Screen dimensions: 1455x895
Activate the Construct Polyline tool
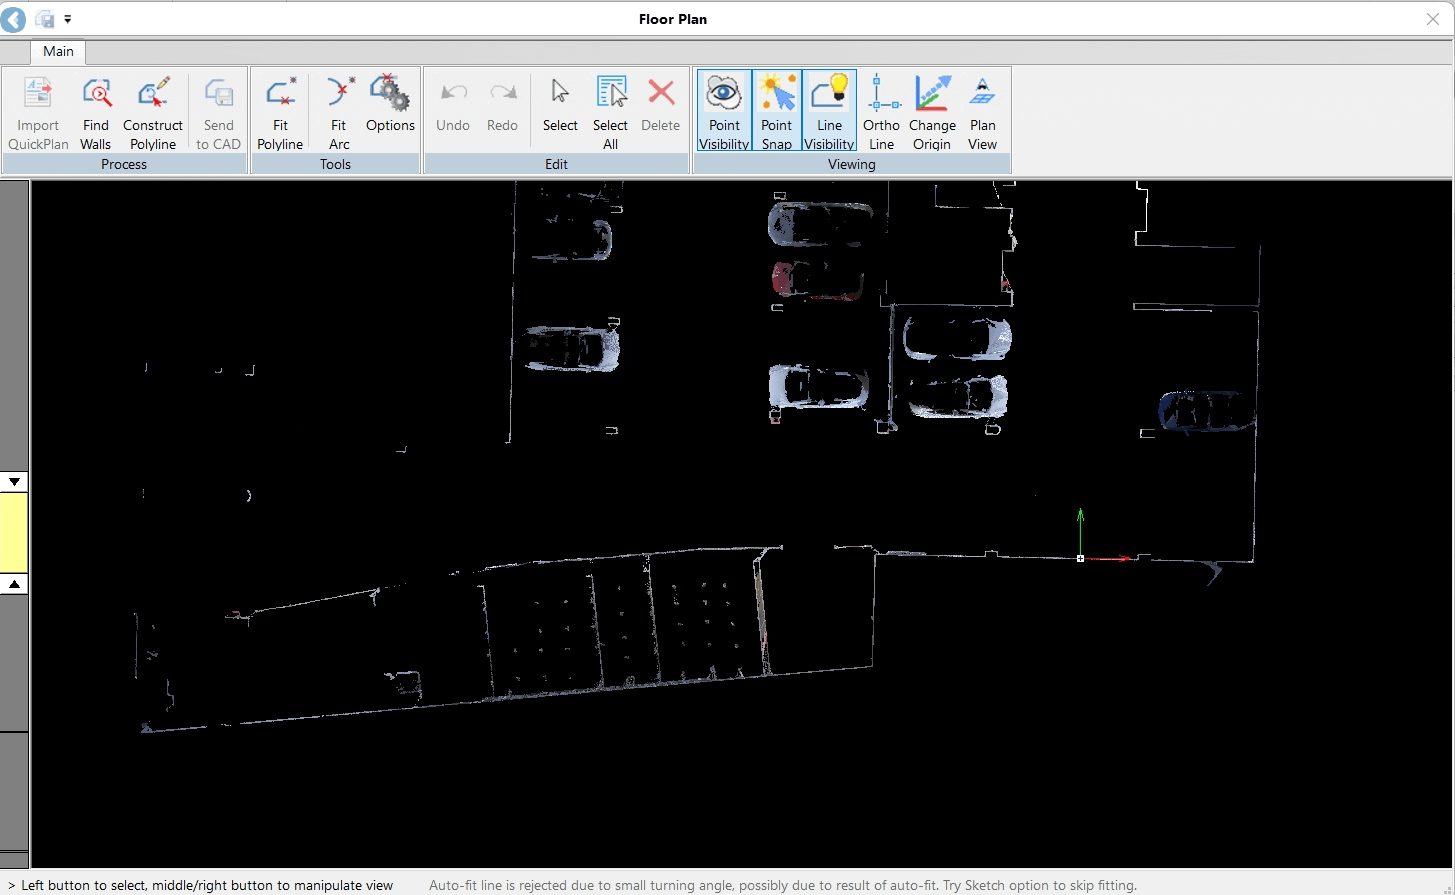[152, 110]
